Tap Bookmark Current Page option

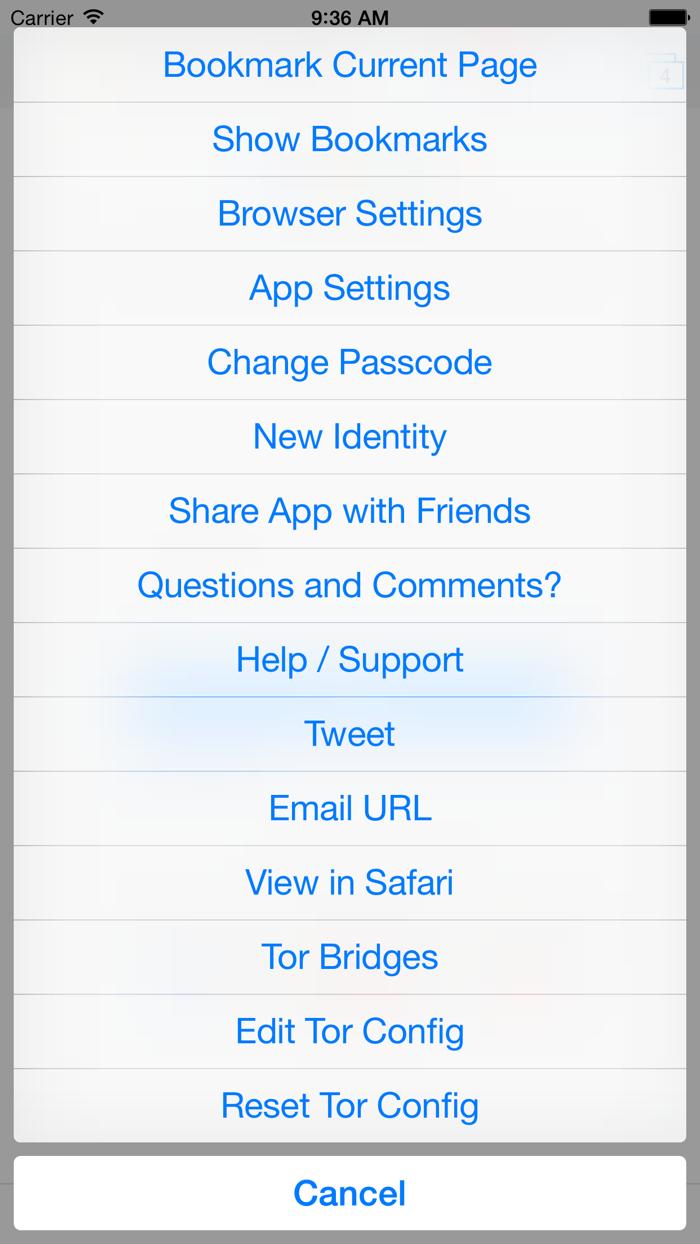(x=350, y=66)
